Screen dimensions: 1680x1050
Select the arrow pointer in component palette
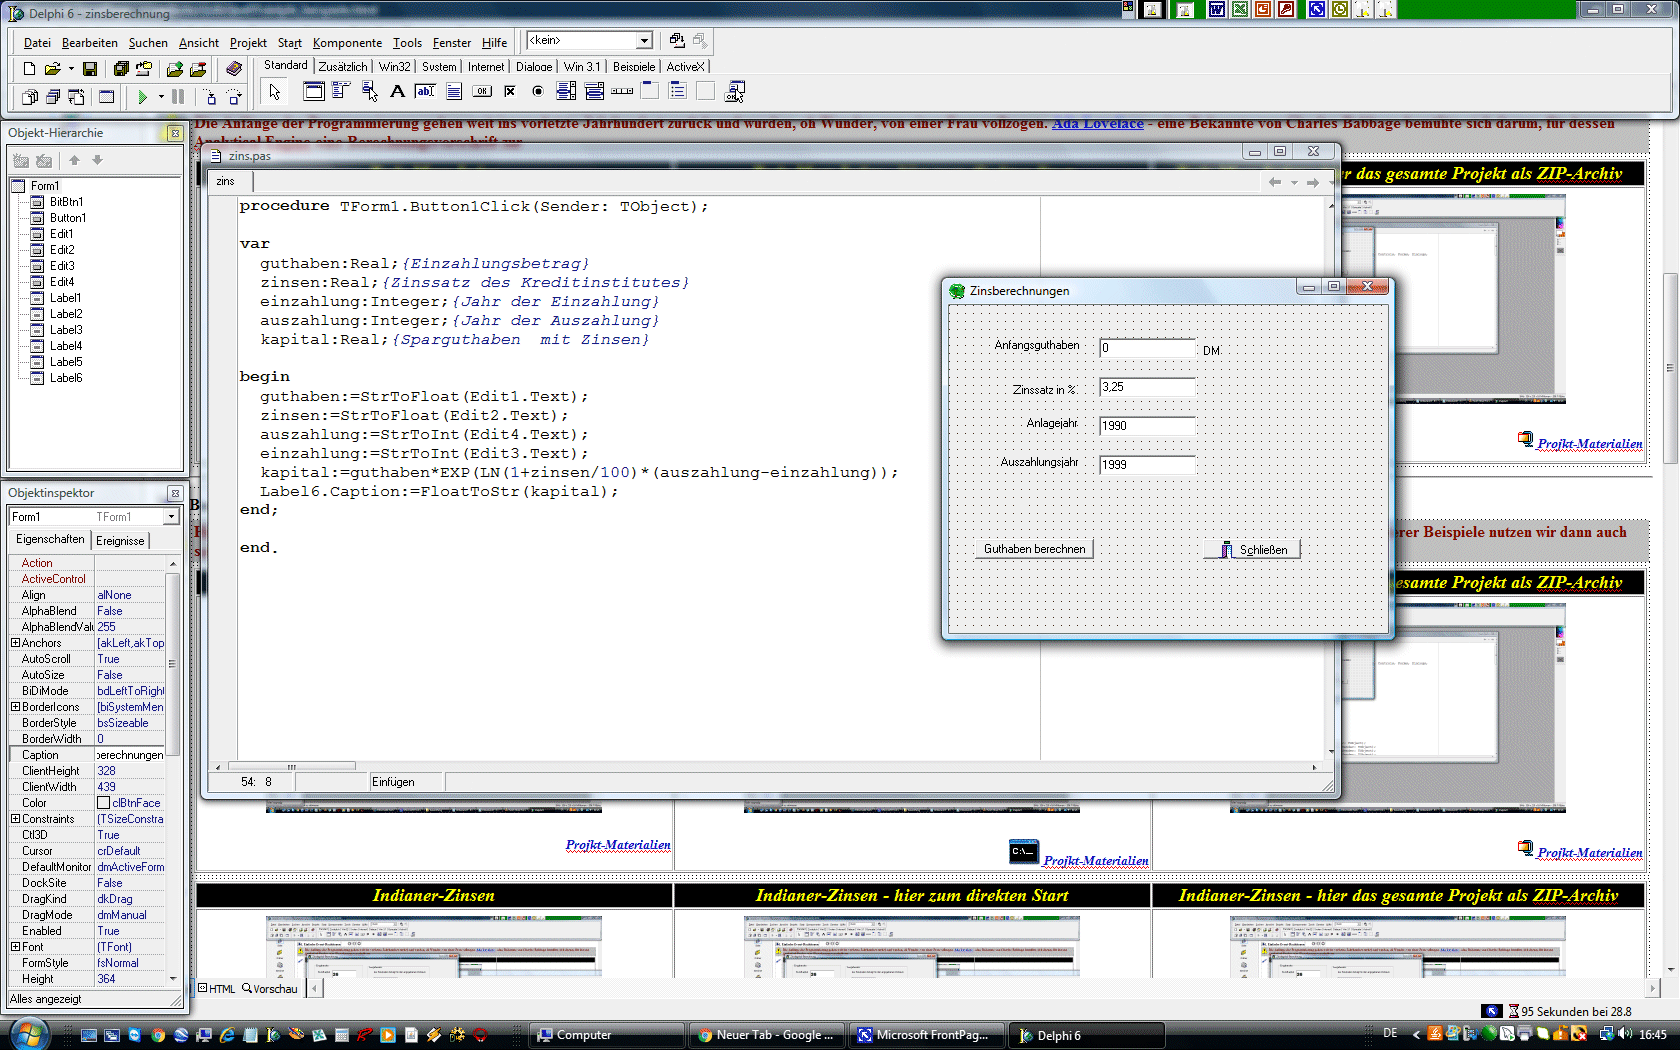[x=274, y=92]
